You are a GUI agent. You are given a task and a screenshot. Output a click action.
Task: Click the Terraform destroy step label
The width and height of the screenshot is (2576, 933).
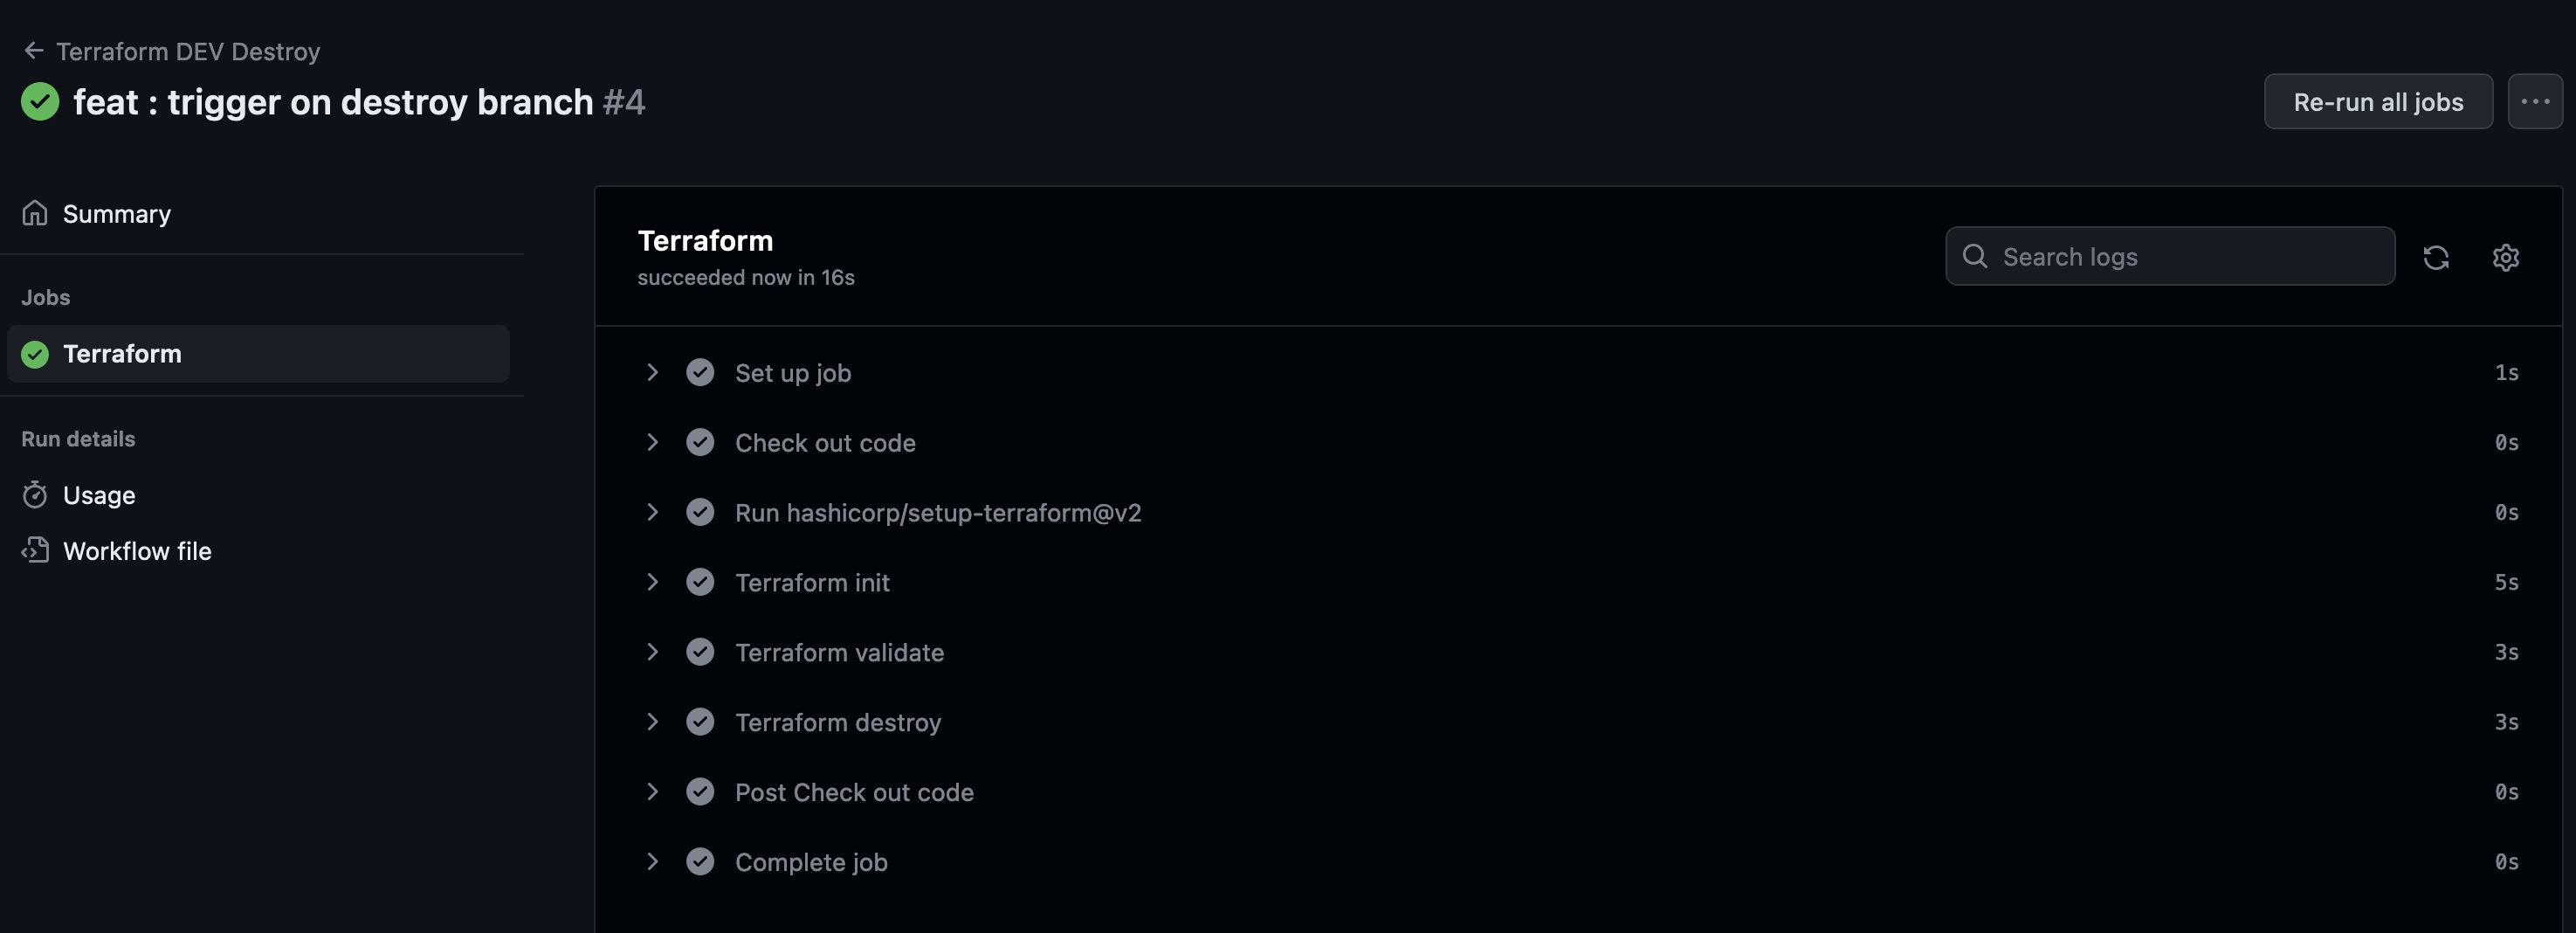838,723
